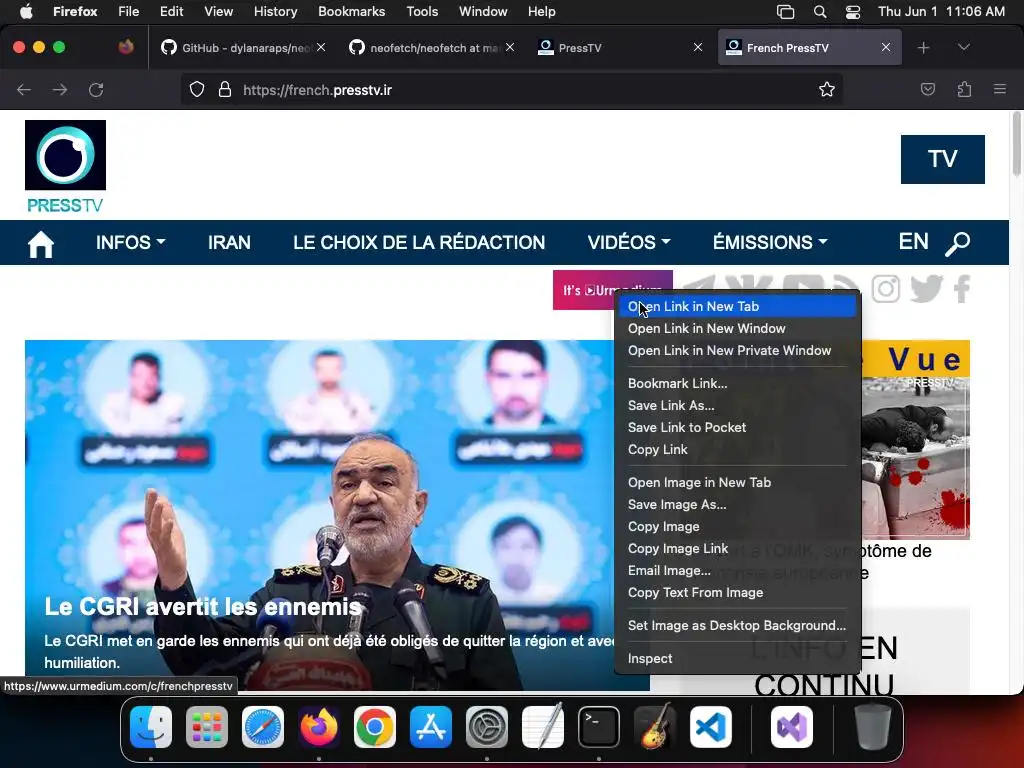The height and width of the screenshot is (768, 1024).
Task: Open GarageBand from the Dock
Action: coord(655,727)
